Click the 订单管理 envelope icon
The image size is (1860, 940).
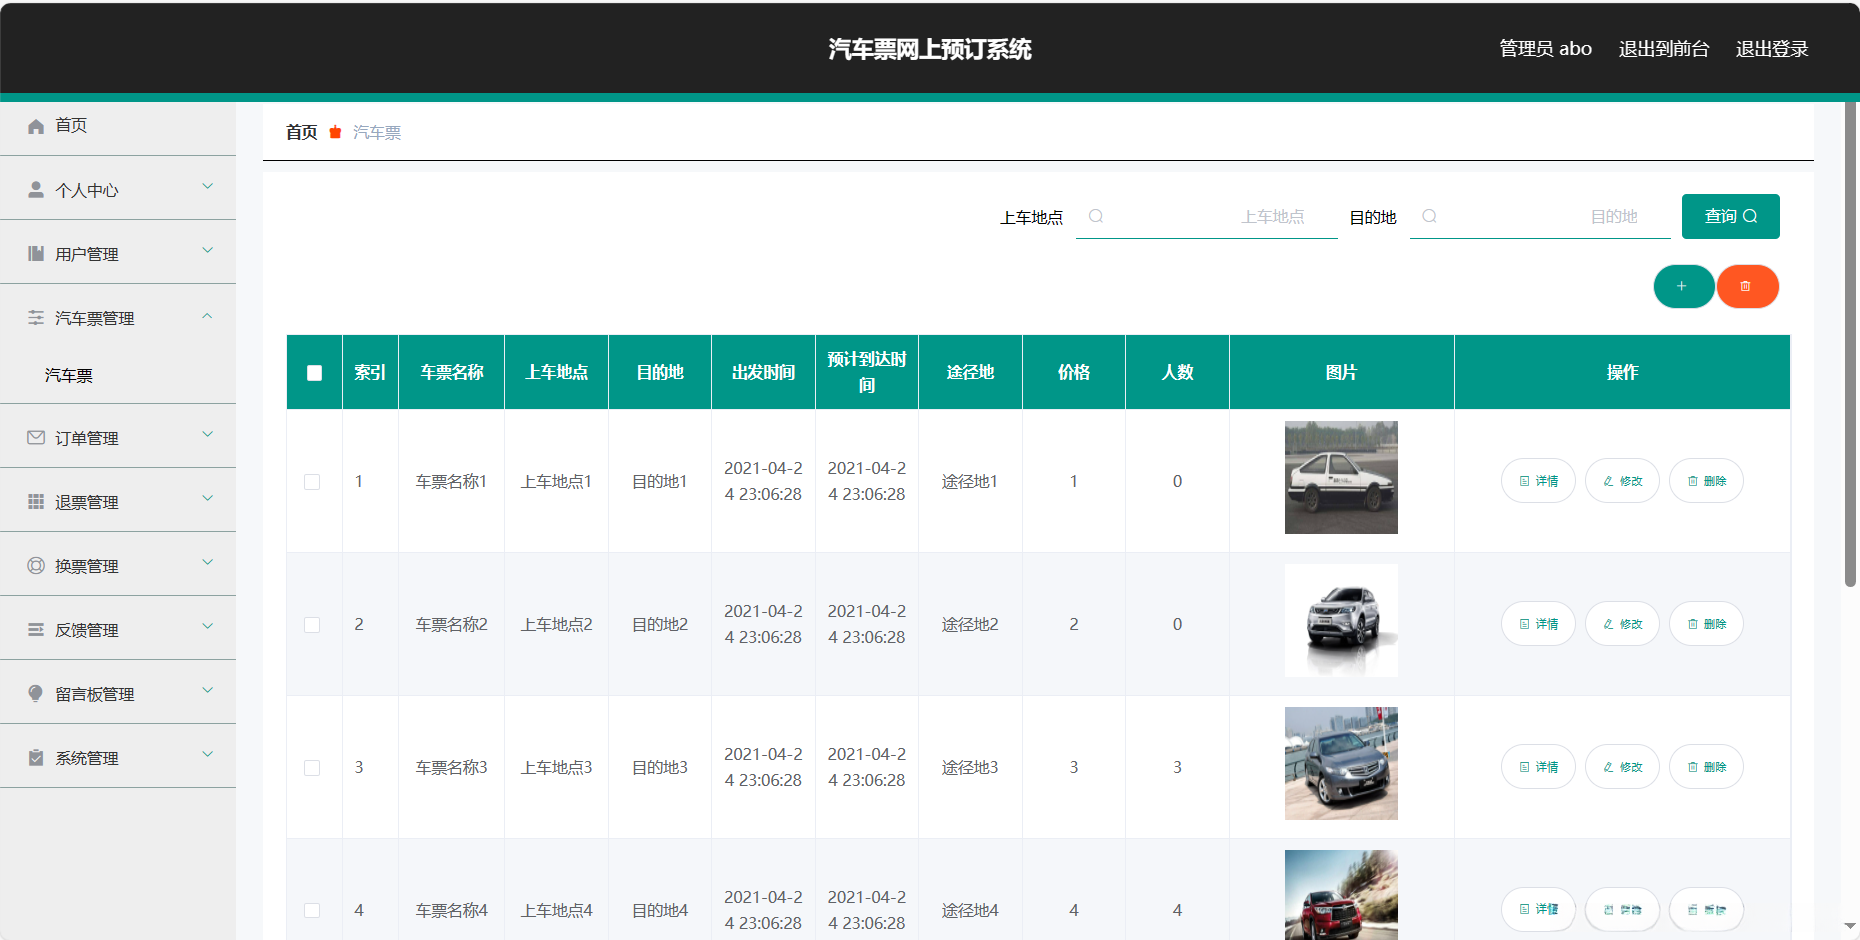pos(36,438)
